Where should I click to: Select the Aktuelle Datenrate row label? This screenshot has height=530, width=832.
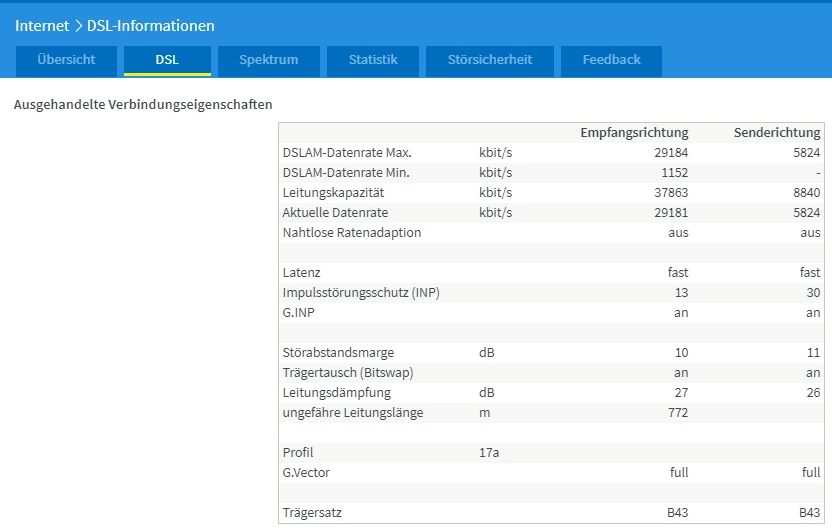335,212
